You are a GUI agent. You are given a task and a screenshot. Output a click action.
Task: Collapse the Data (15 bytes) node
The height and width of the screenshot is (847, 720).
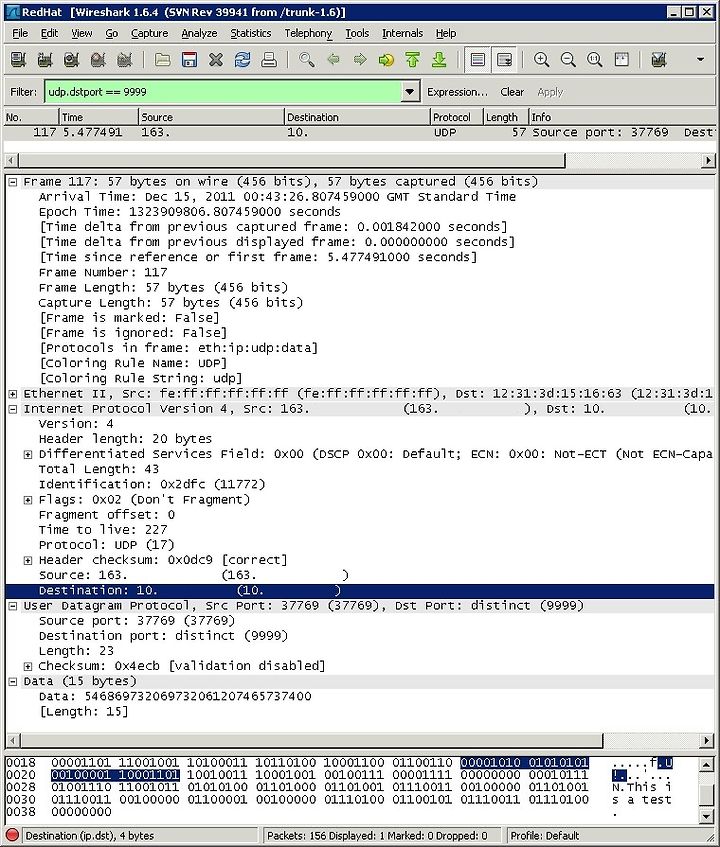point(13,681)
